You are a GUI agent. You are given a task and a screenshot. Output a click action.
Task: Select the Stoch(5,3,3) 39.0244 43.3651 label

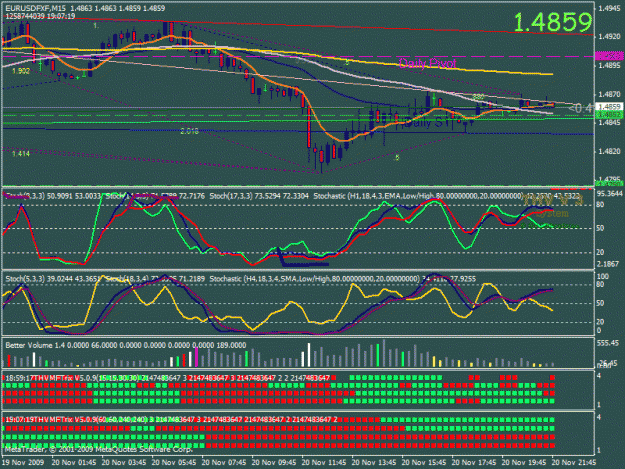(53, 279)
